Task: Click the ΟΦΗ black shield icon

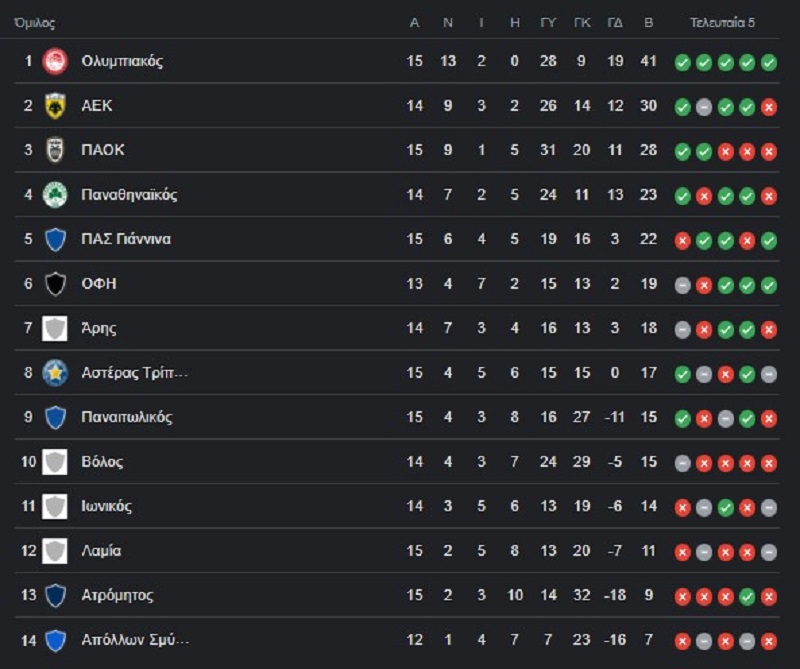Action: coord(55,284)
